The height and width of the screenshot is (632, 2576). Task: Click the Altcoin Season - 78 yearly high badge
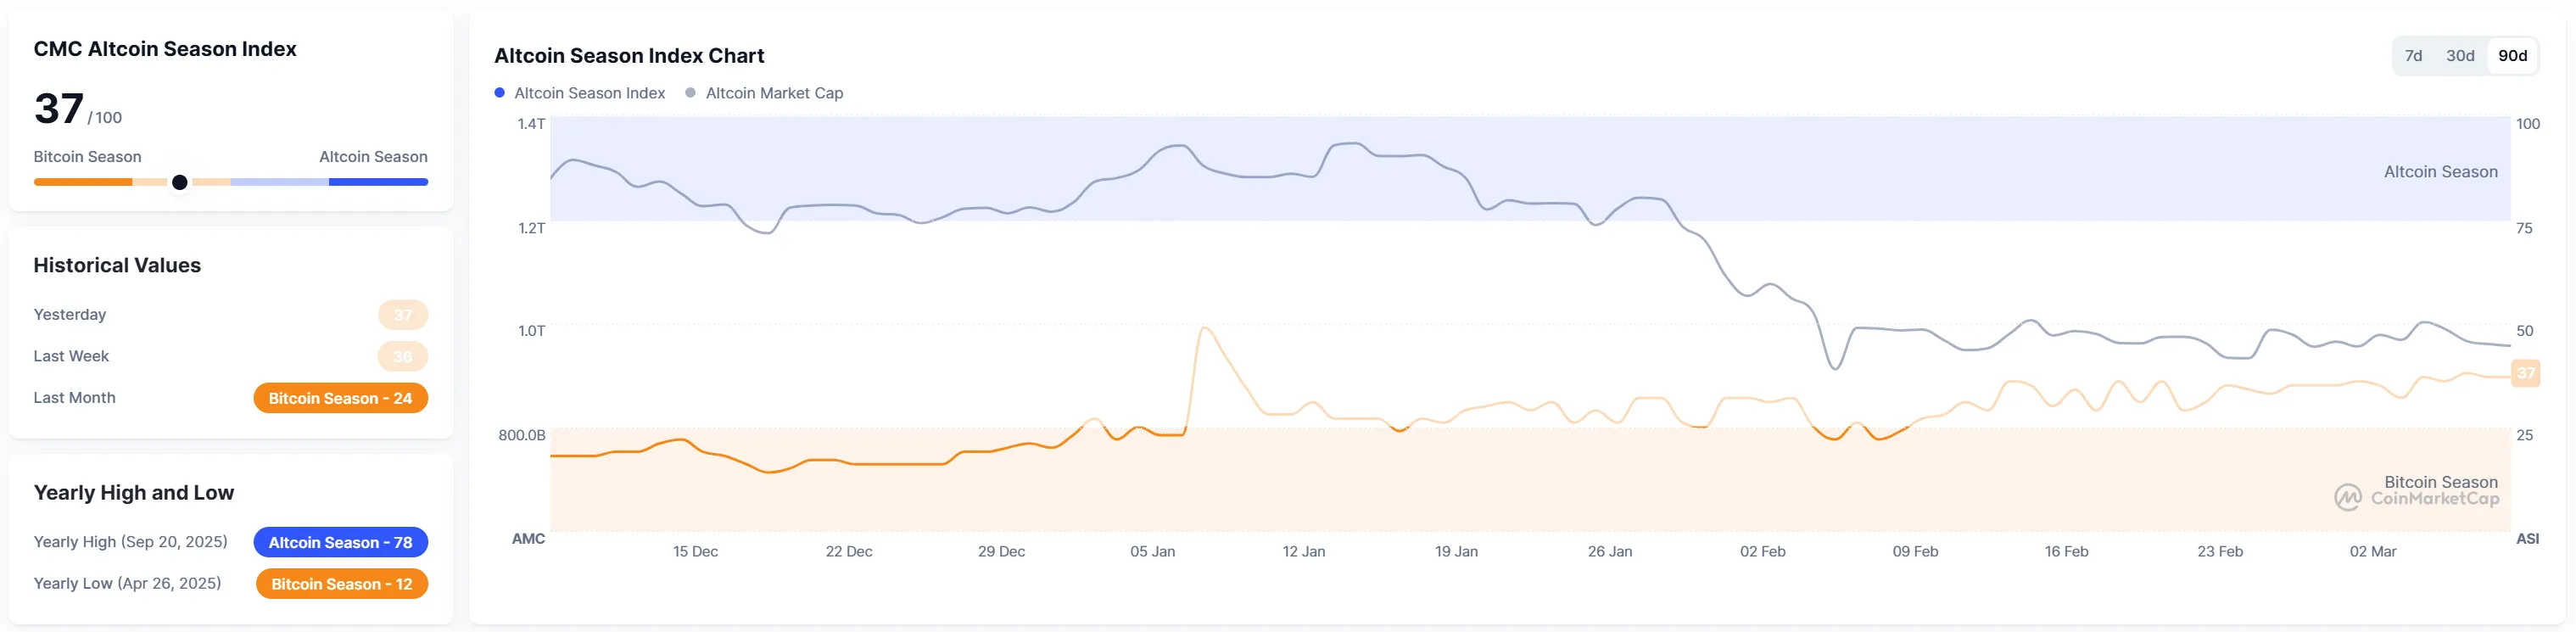point(340,542)
